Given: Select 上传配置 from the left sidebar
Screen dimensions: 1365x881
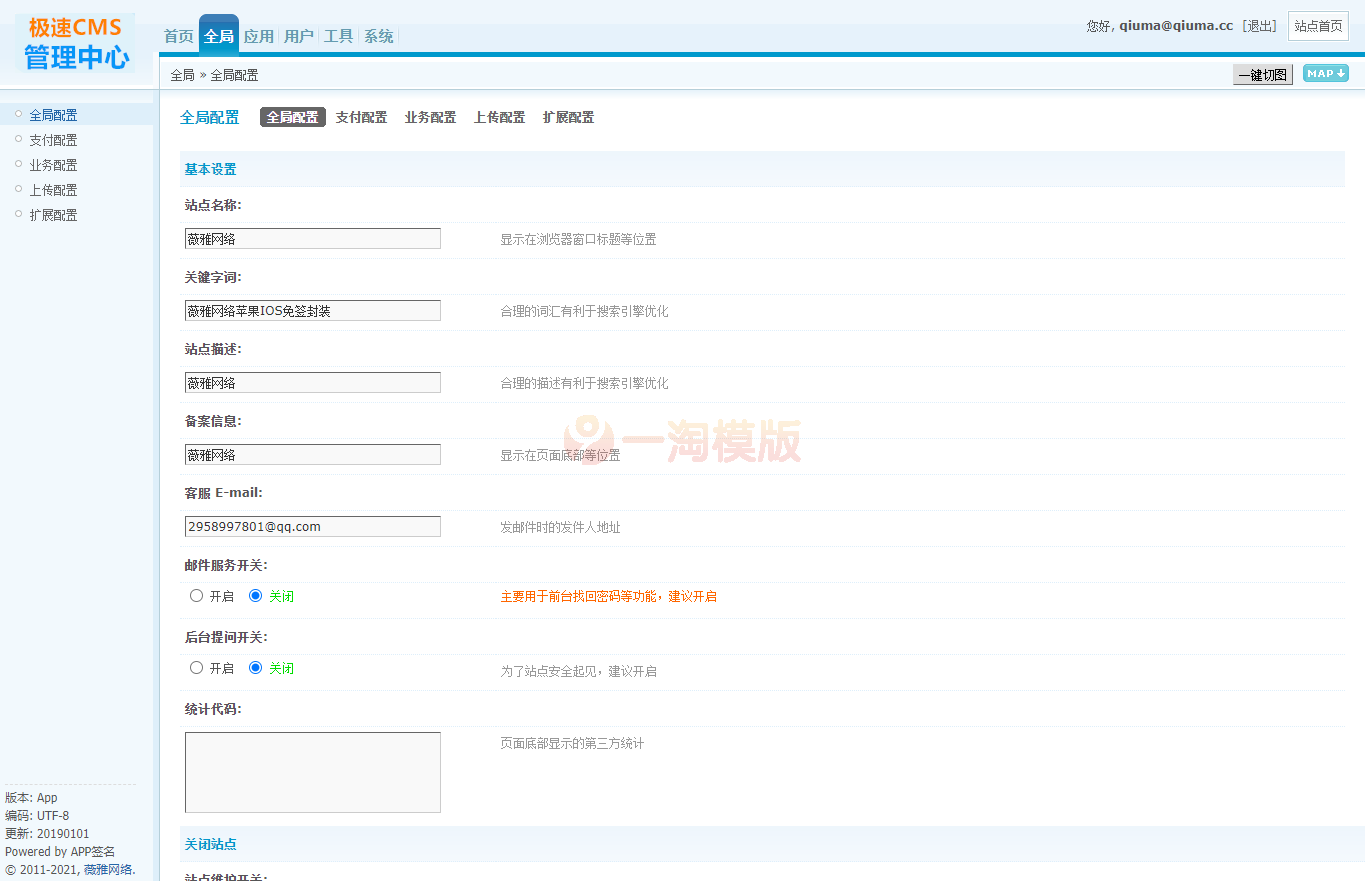Looking at the screenshot, I should point(53,189).
